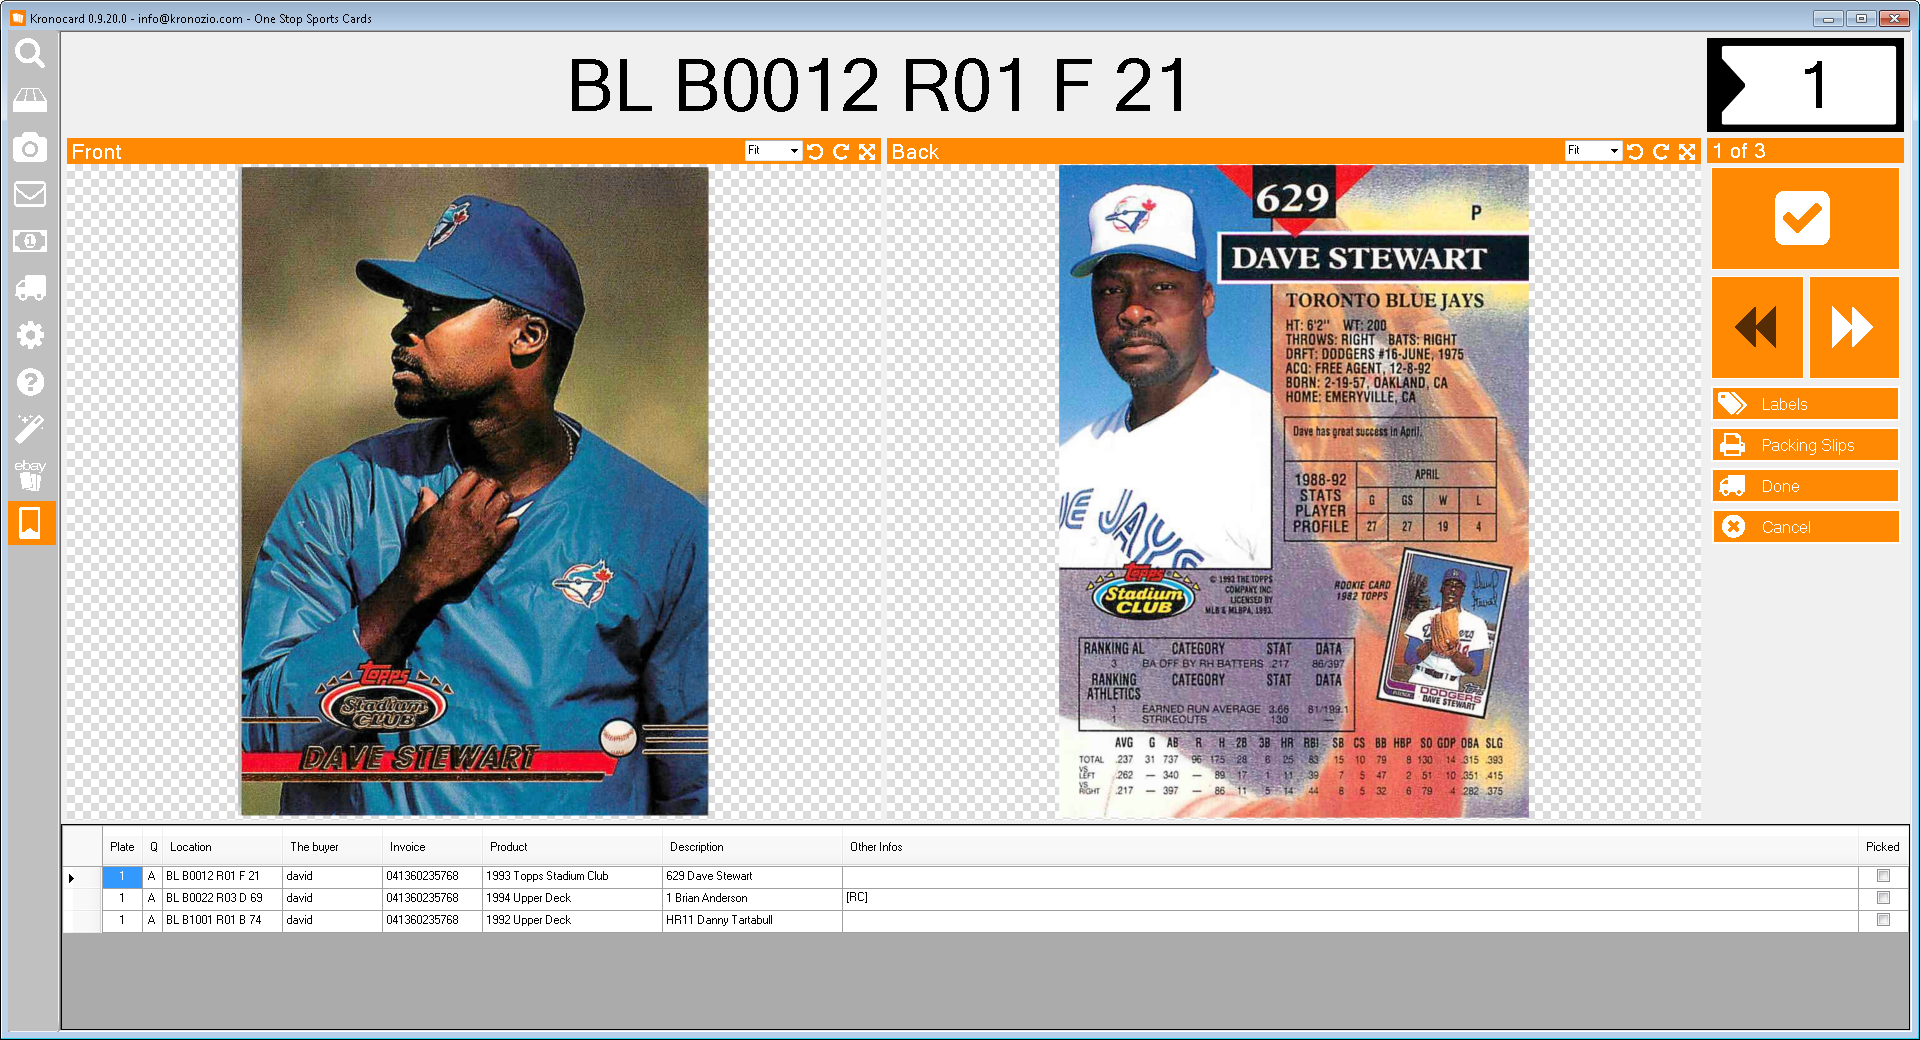Screen dimensions: 1920x1040
Task: Select invoice cell in Brian Anderson row
Action: pyautogui.click(x=432, y=898)
